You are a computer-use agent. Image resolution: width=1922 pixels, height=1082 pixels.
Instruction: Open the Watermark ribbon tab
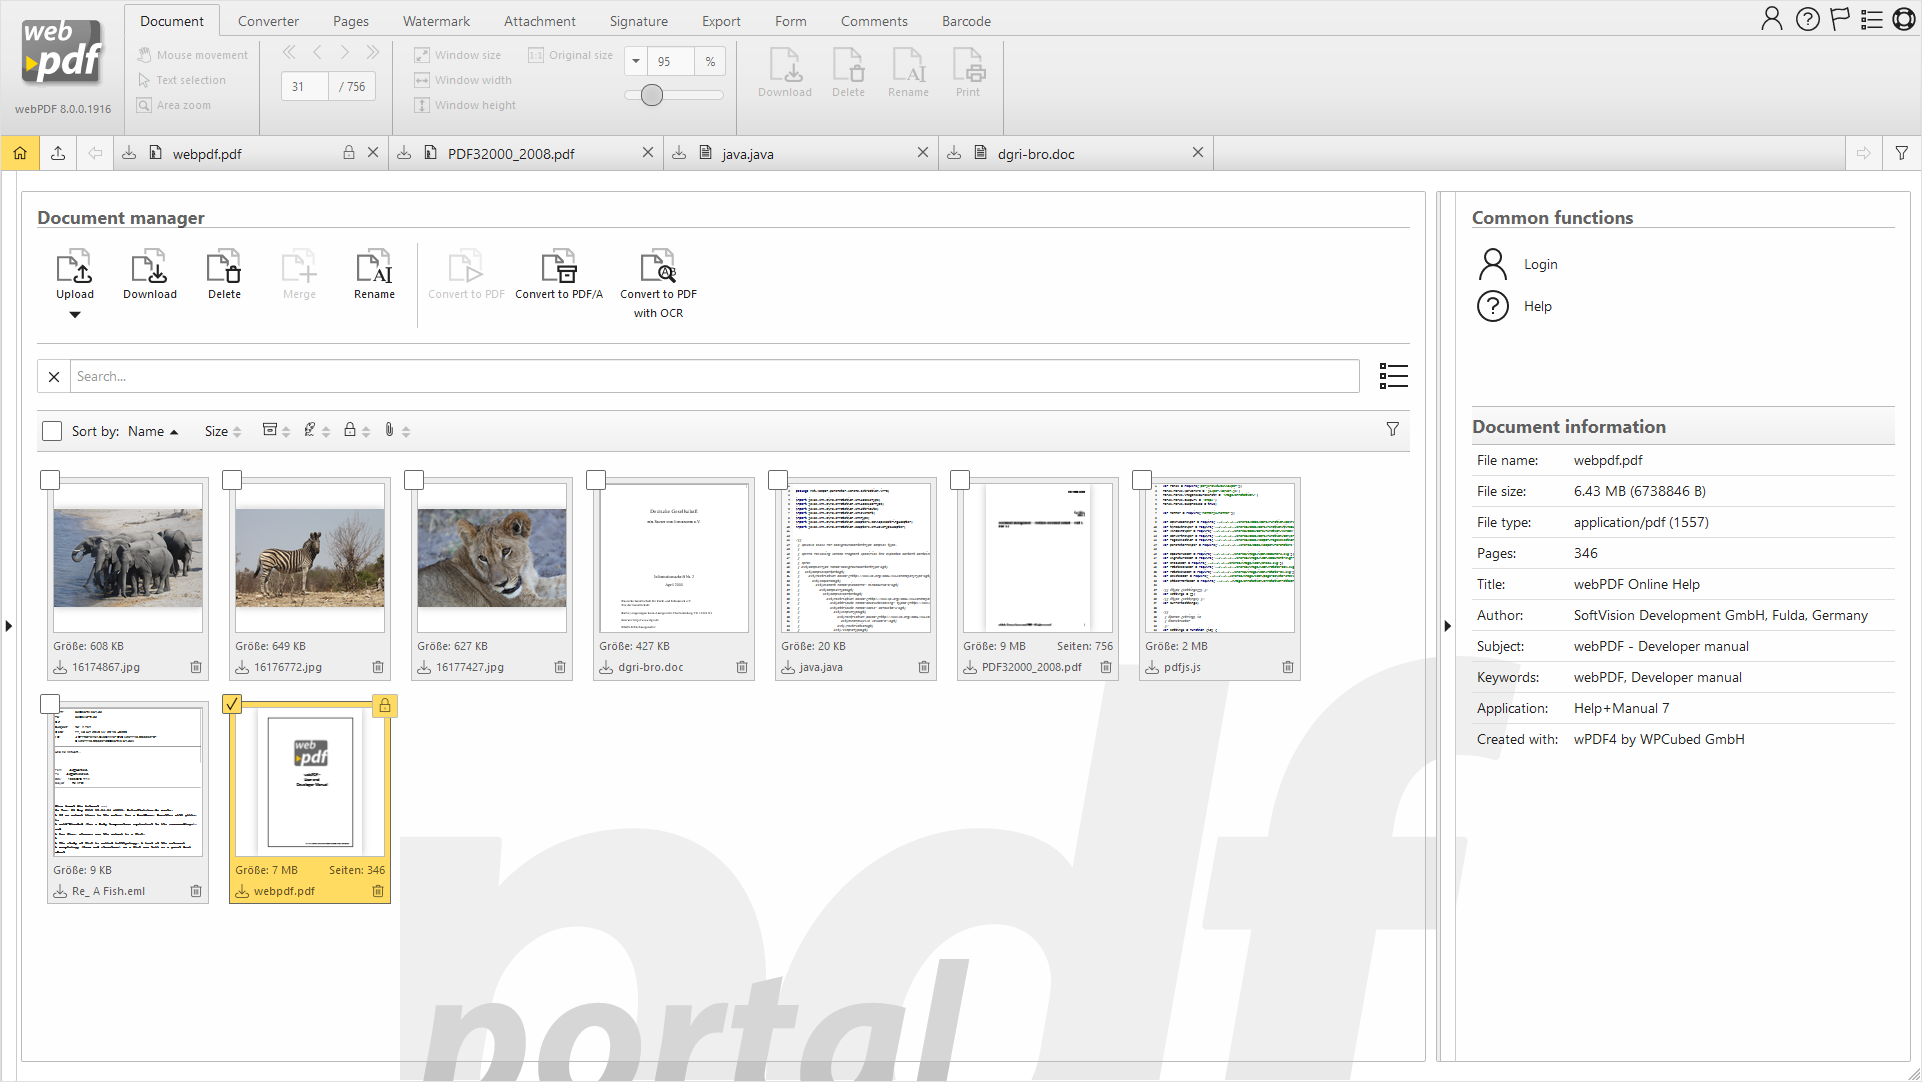[x=436, y=21]
